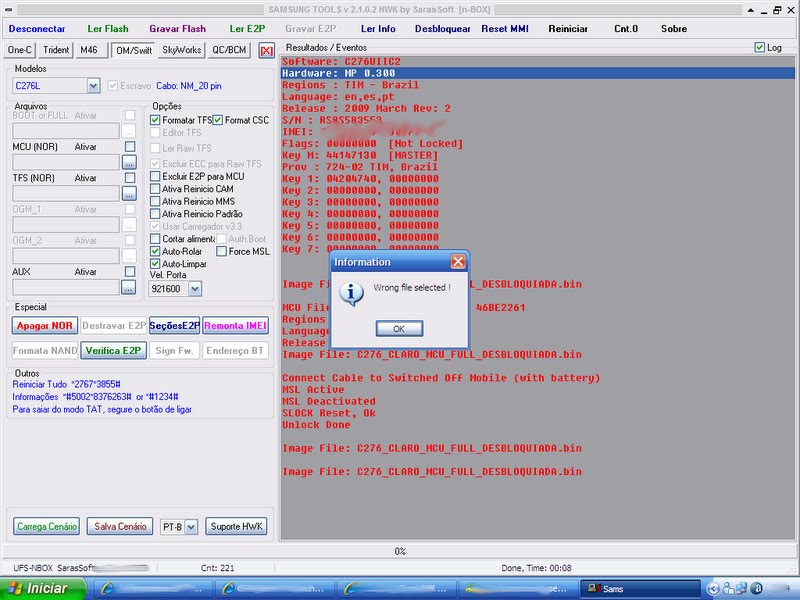Click Cnt.0 in the top menu
Screen dimensions: 800x600
(626, 29)
